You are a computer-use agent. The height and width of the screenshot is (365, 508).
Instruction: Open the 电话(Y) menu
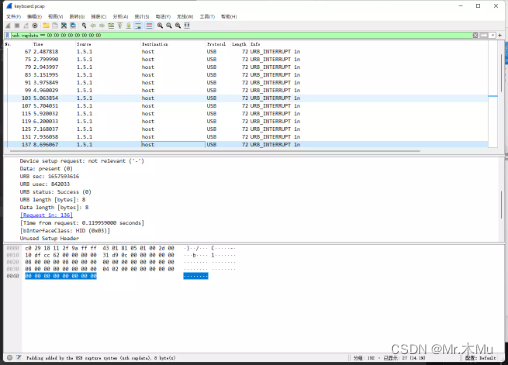[x=163, y=17]
